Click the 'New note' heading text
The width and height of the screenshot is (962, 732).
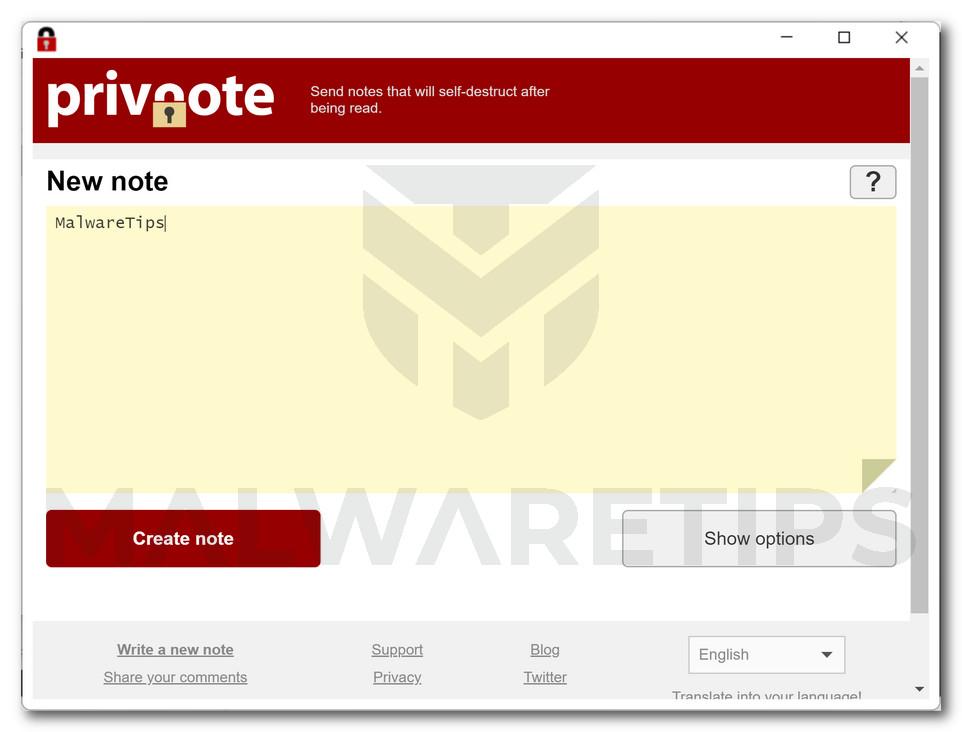[x=107, y=181]
